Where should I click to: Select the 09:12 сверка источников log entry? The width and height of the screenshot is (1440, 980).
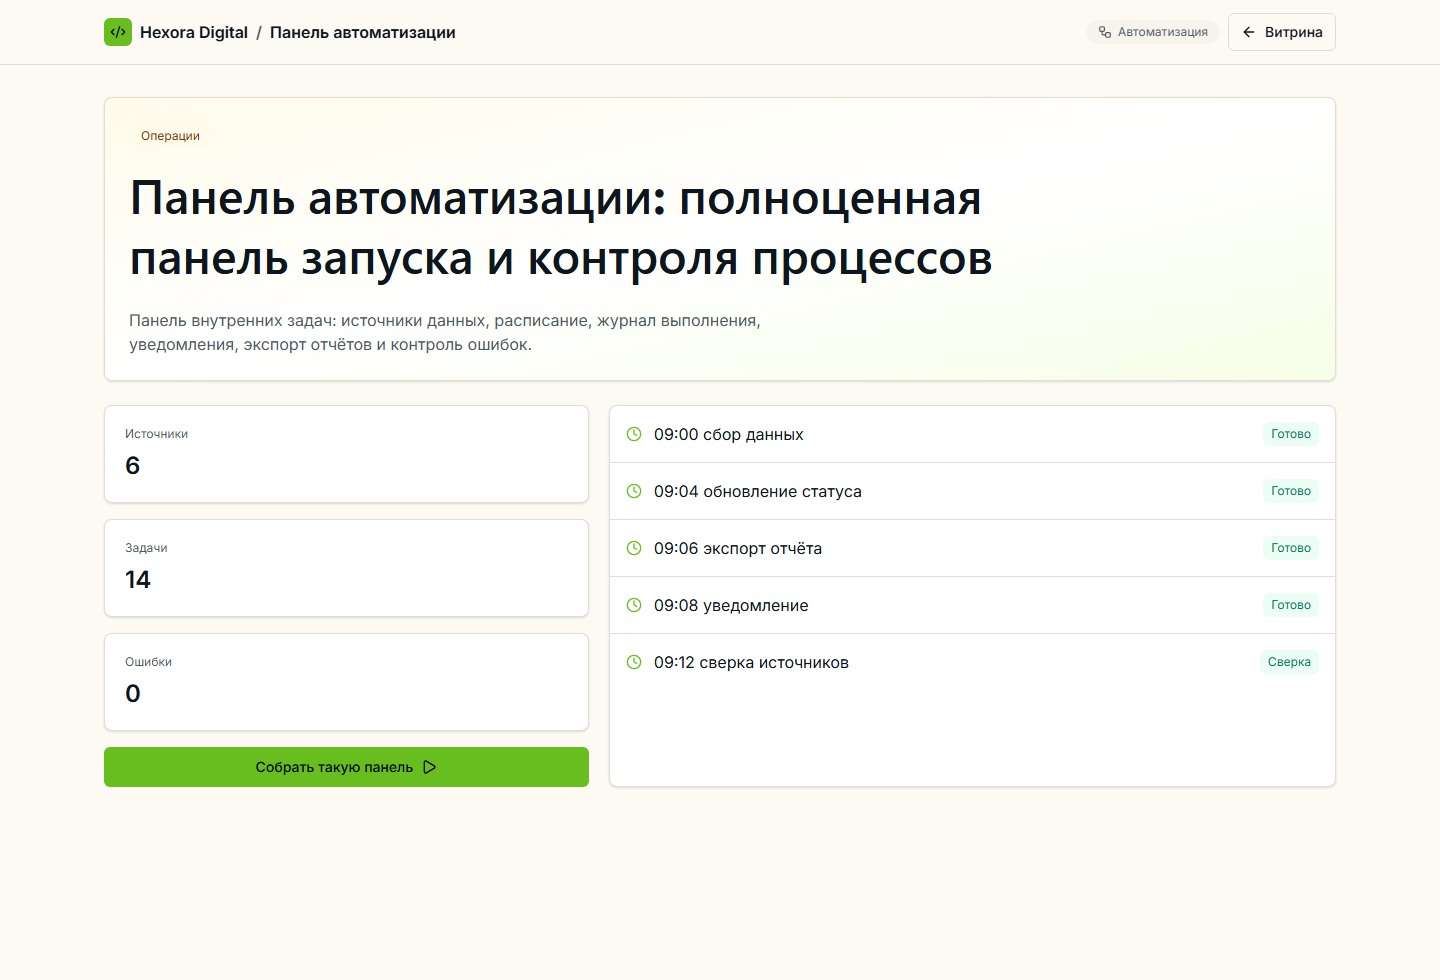(972, 662)
